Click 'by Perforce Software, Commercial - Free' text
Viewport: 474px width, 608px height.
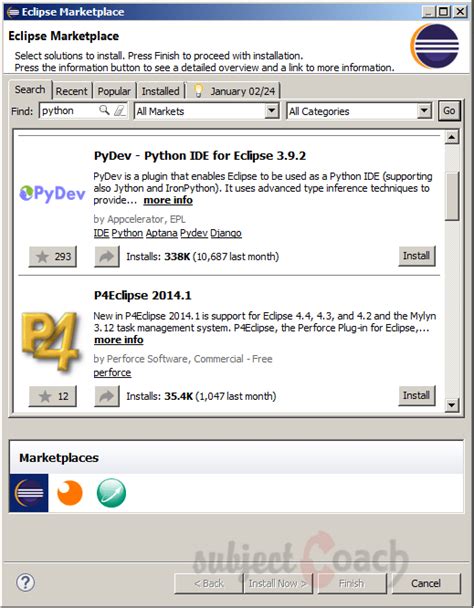point(183,359)
